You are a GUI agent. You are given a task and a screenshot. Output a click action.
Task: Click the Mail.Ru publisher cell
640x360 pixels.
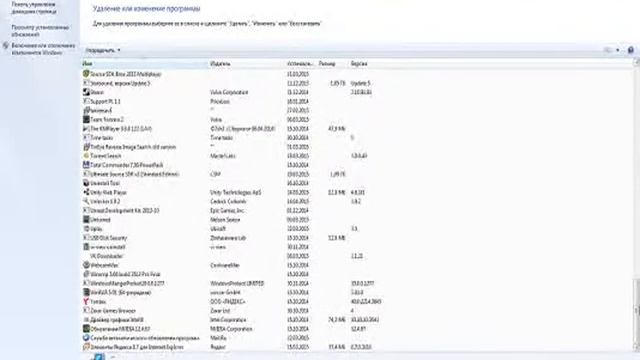coord(218,338)
